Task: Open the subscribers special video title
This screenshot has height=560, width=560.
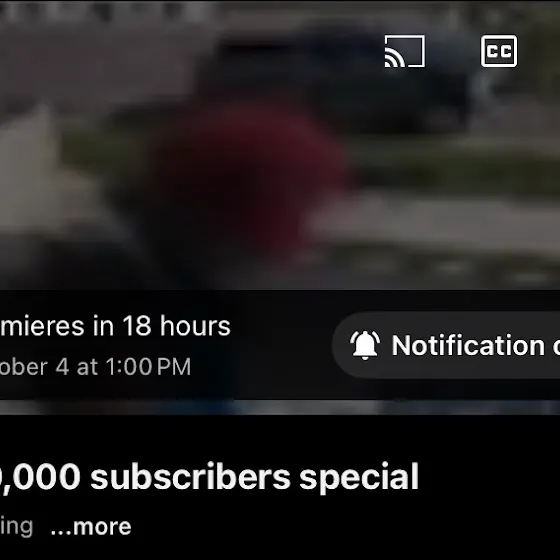Action: 209,477
